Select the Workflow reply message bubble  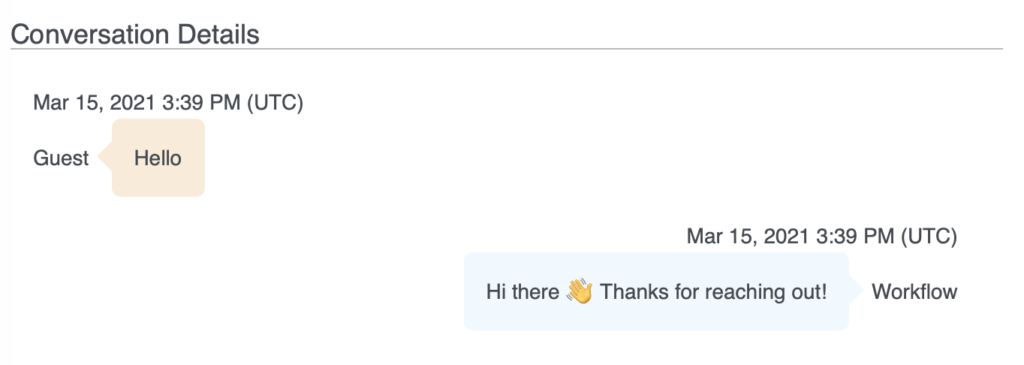point(656,291)
